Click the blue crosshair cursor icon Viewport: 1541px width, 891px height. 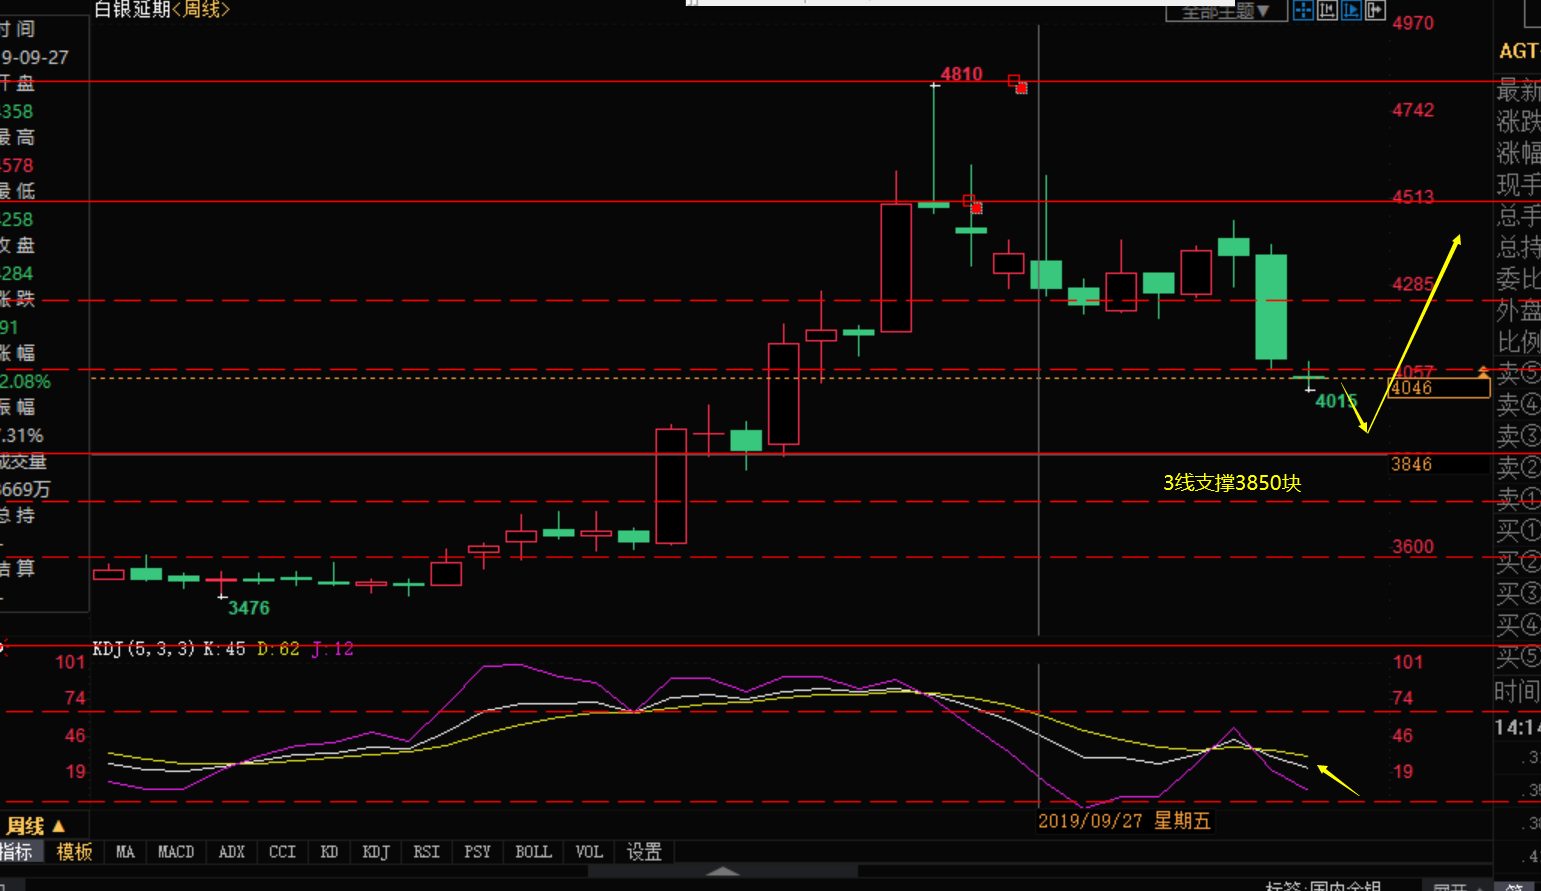(1303, 10)
